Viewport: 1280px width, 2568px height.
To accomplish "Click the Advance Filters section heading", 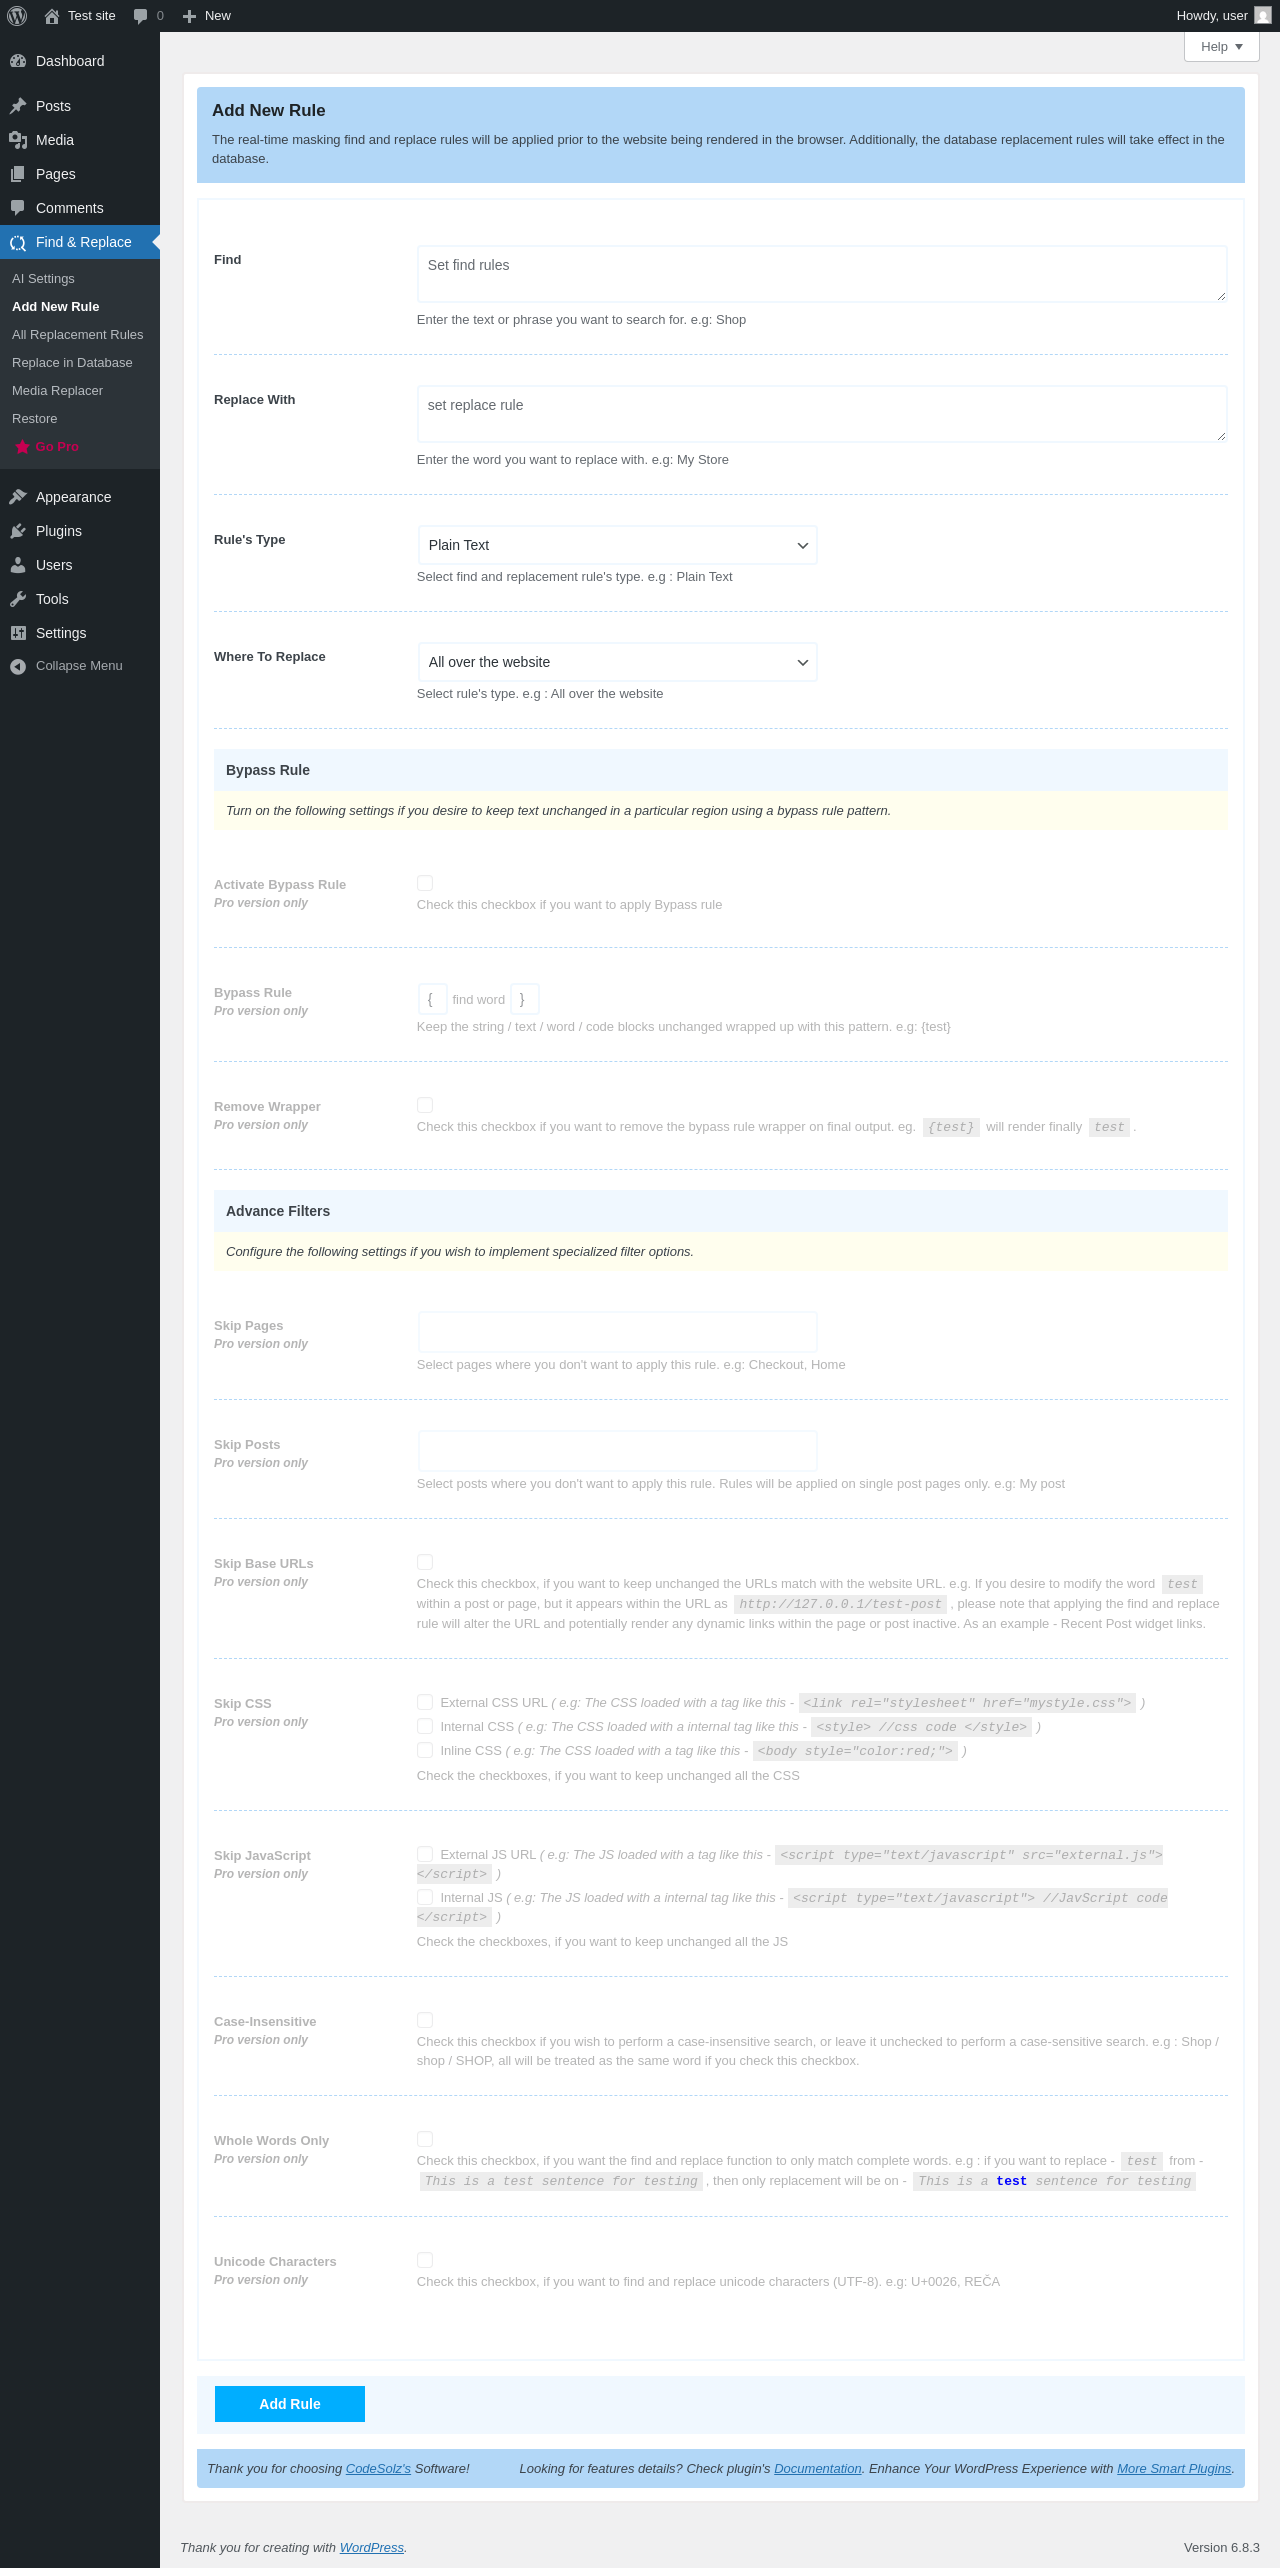I will coord(278,1211).
